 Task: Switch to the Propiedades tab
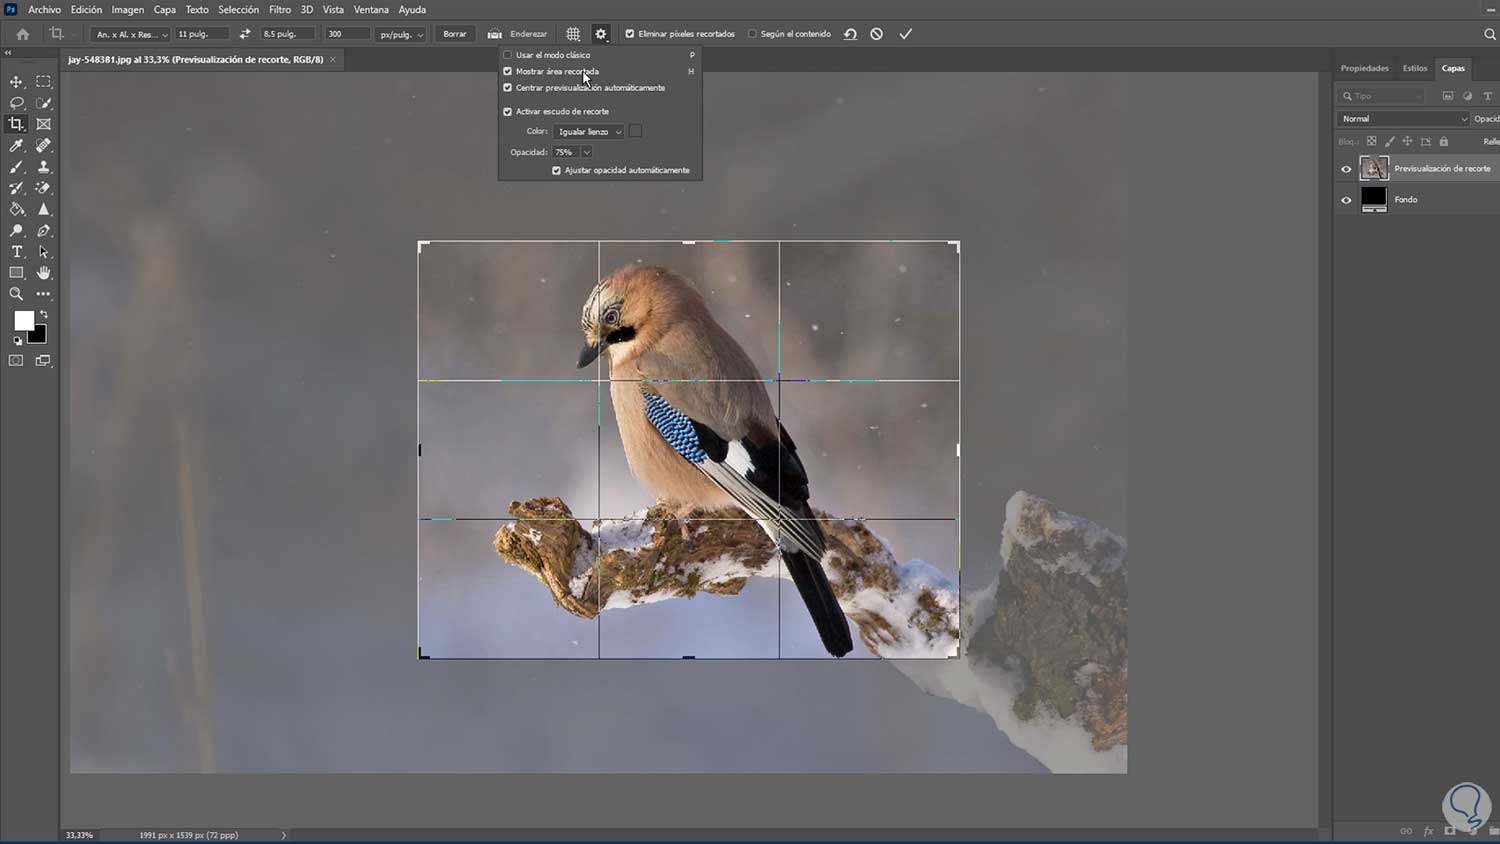[1364, 68]
